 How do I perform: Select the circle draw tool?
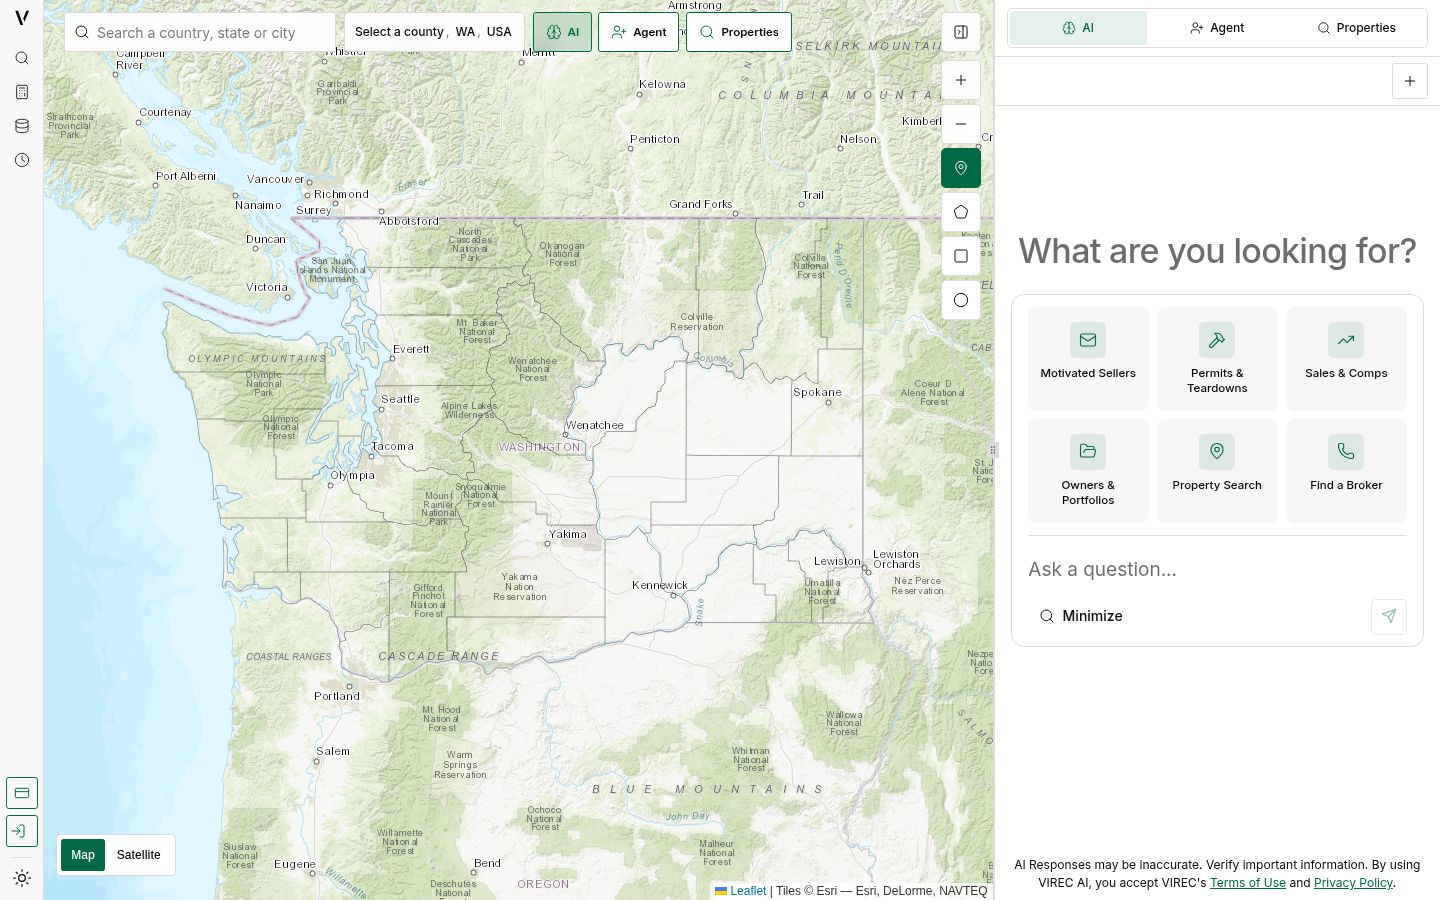pos(961,300)
